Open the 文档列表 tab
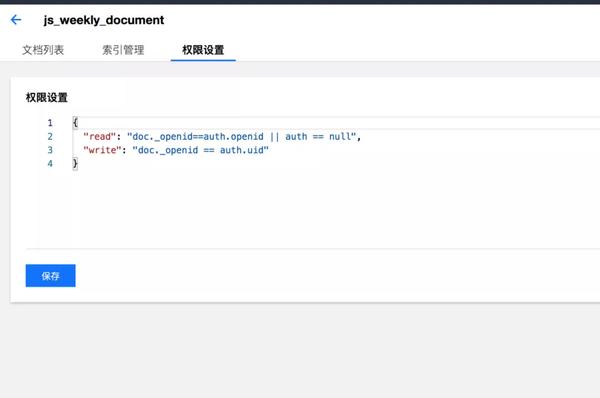This screenshot has height=398, width=600. click(x=43, y=50)
